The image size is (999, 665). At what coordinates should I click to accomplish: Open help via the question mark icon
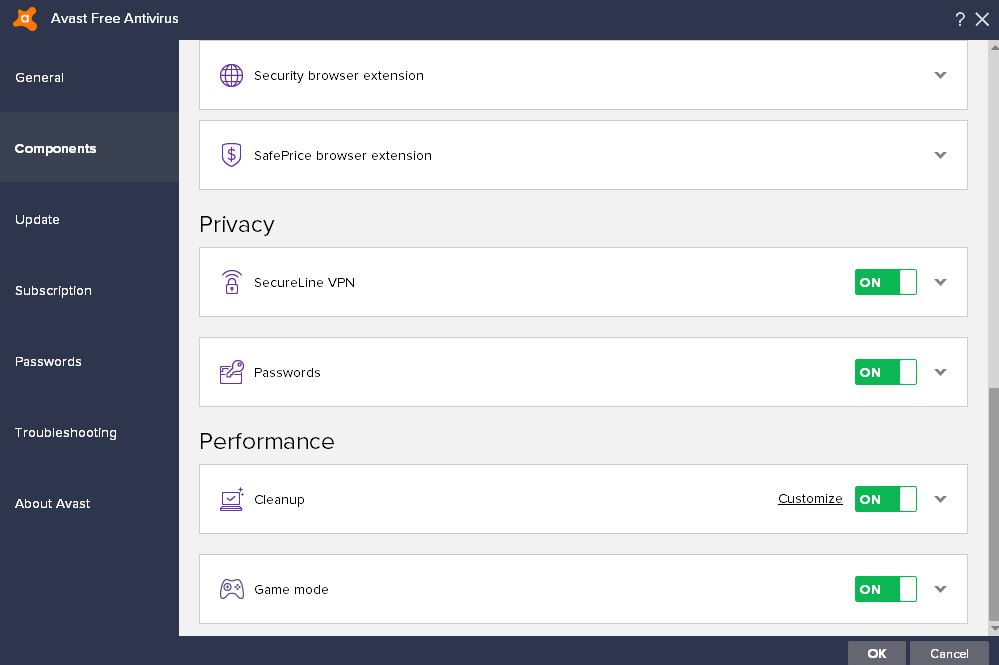coord(960,19)
